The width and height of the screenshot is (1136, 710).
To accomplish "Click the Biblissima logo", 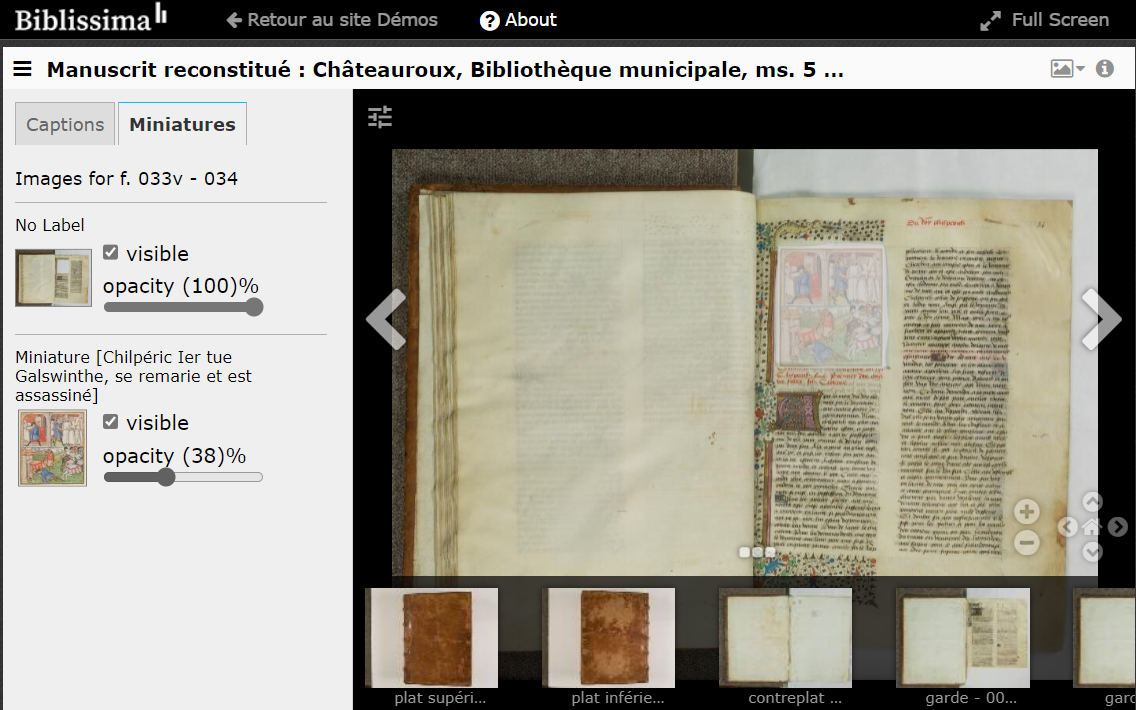I will pyautogui.click(x=91, y=18).
